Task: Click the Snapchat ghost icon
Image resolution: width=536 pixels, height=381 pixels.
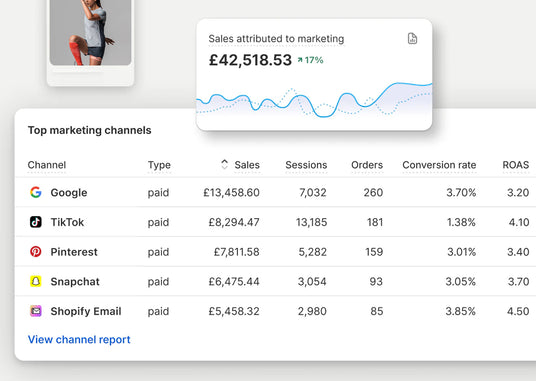Action: click(x=36, y=282)
